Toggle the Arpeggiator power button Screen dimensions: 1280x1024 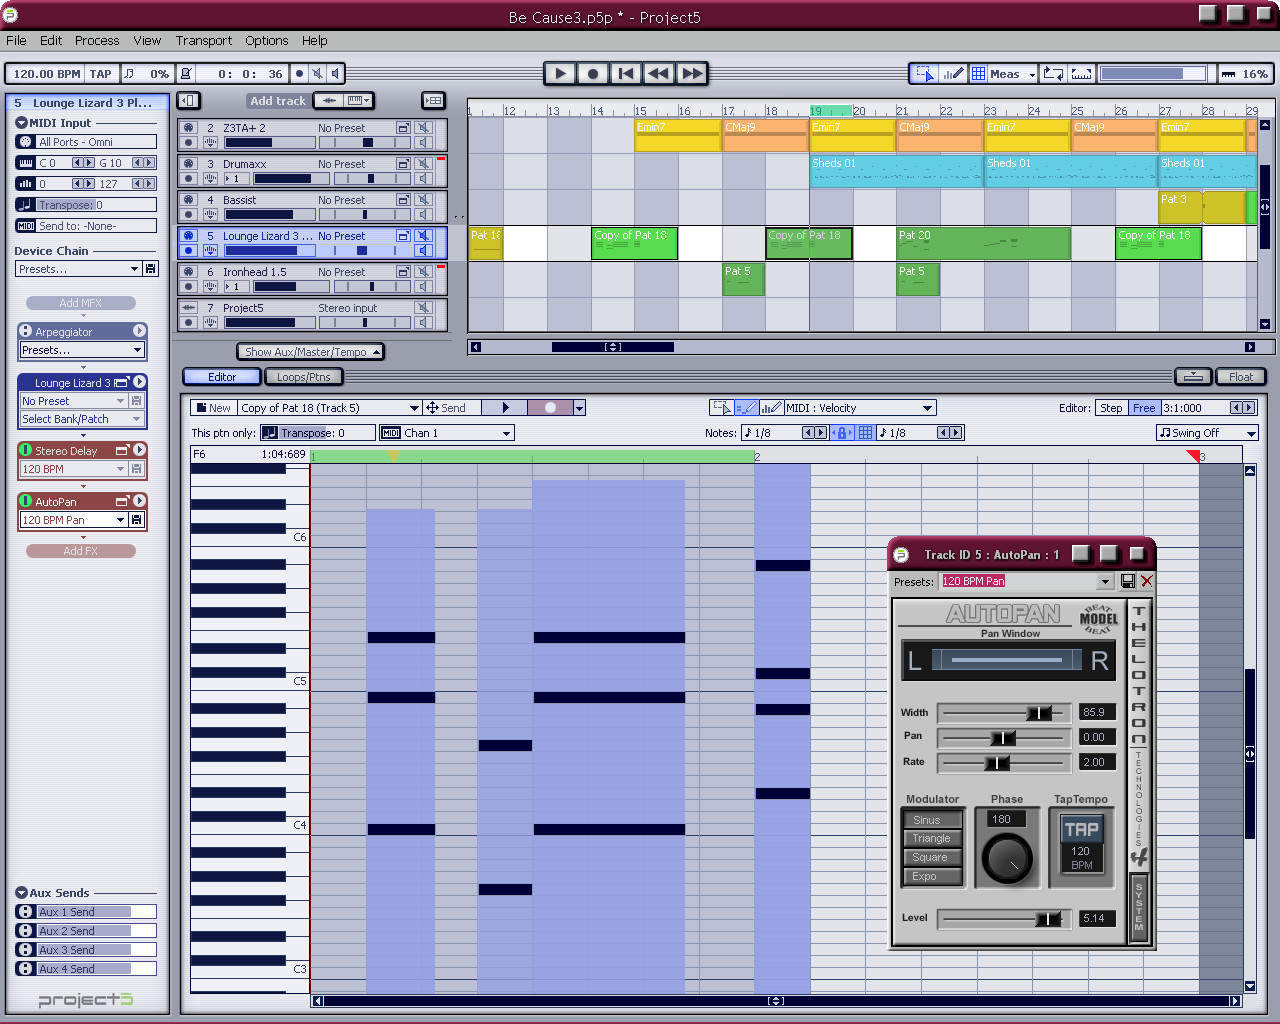[x=26, y=331]
